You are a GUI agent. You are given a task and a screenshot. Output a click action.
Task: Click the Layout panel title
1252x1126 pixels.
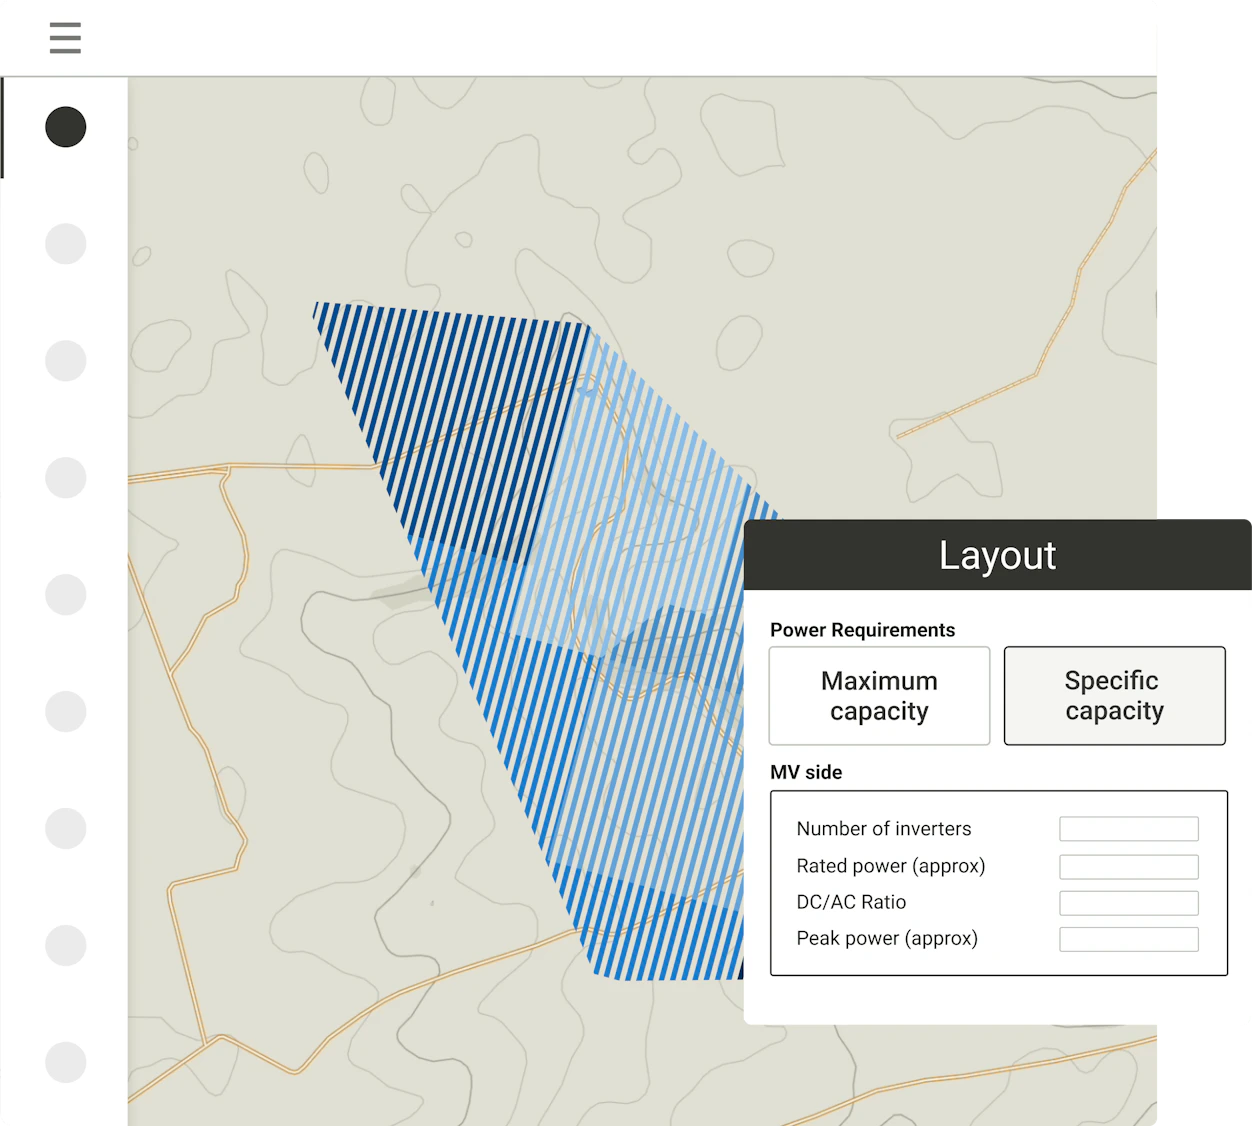click(998, 556)
